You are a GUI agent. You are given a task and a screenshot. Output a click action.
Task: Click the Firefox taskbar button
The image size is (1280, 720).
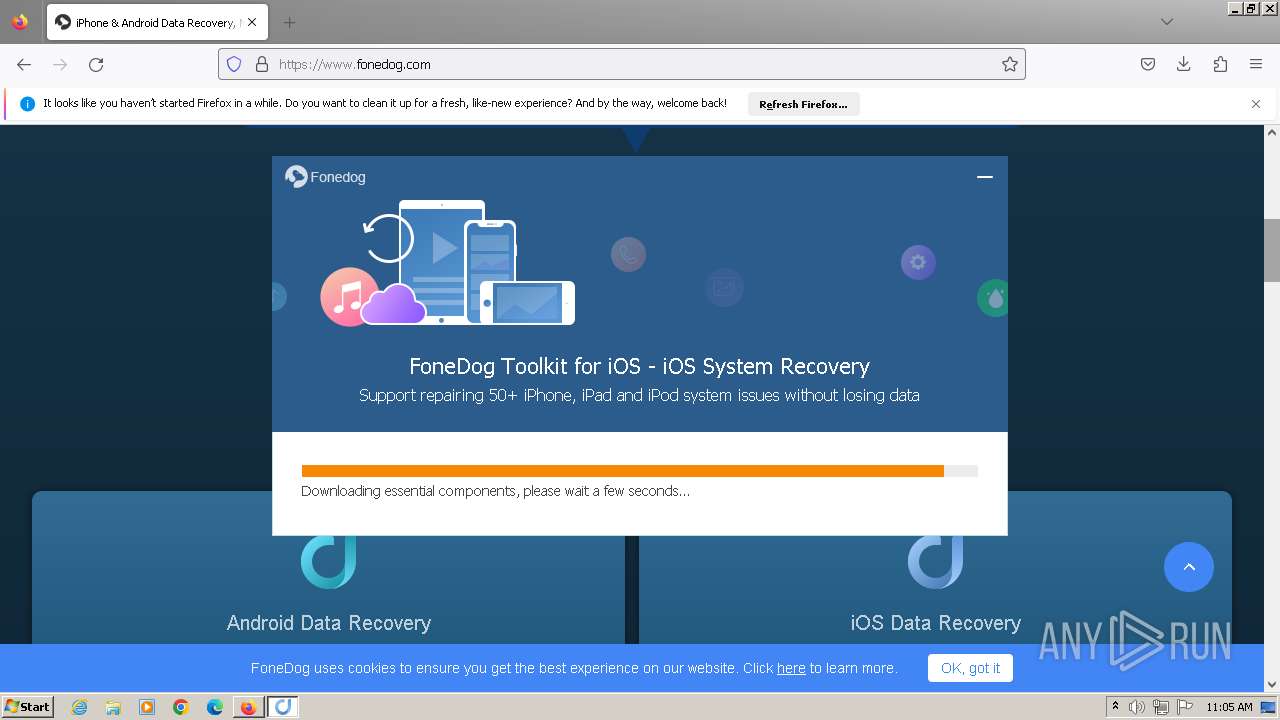pyautogui.click(x=248, y=707)
